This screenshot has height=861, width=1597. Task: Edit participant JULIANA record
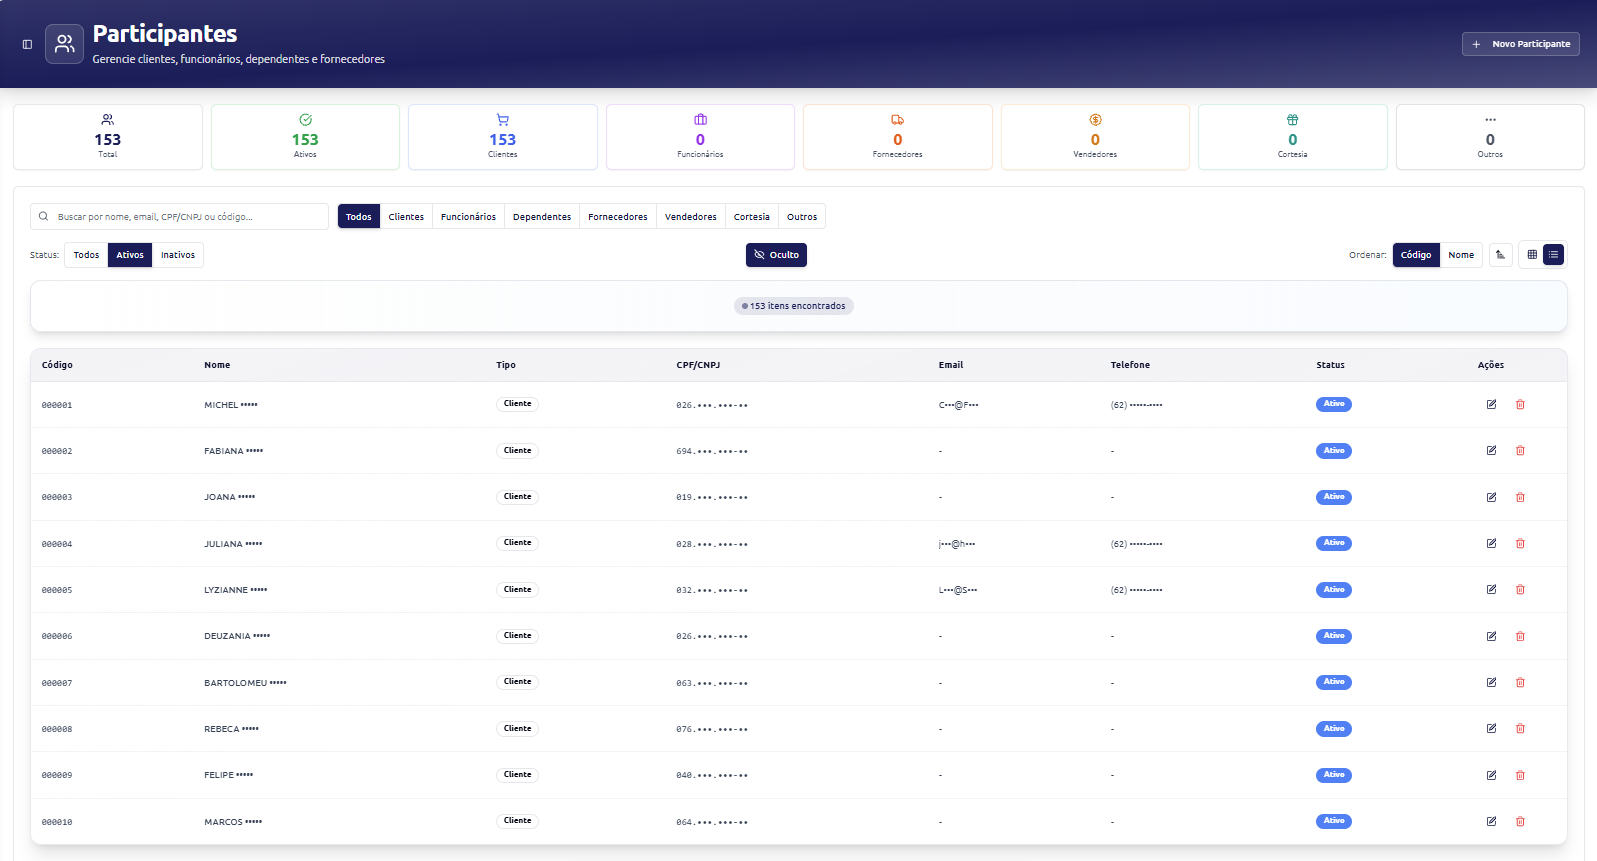1491,544
